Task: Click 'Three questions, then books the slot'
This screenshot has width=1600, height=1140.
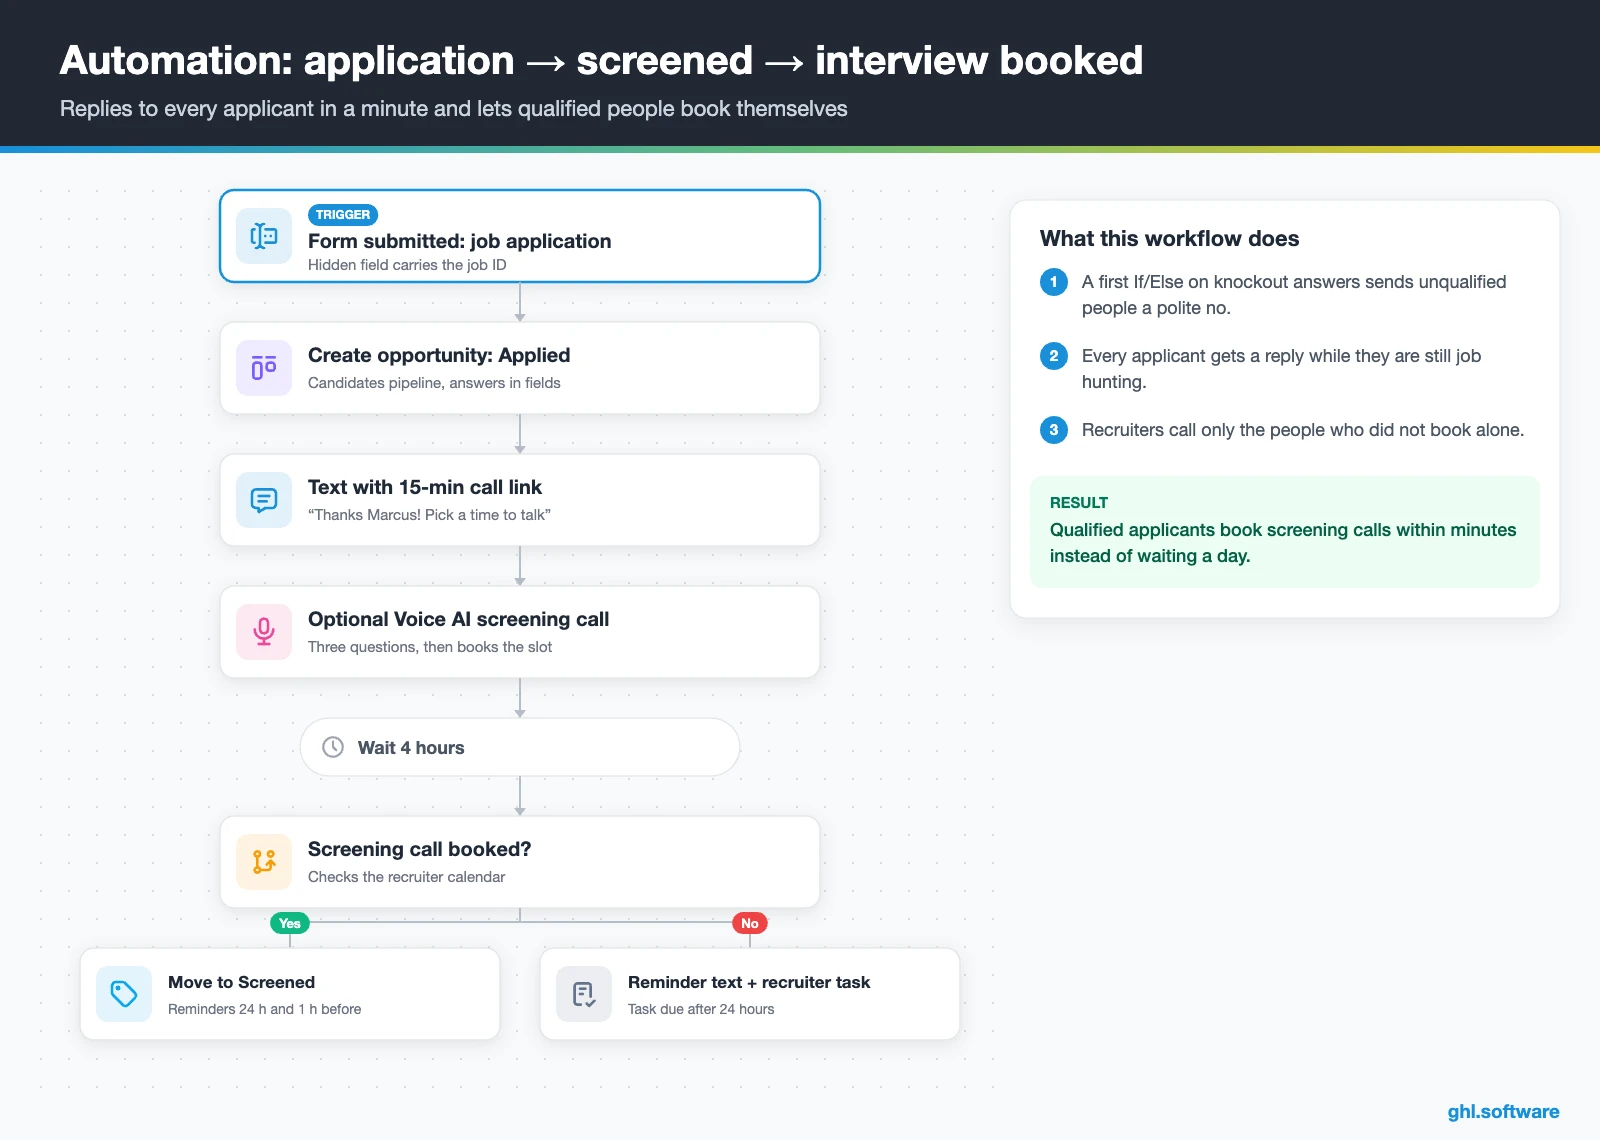Action: [x=430, y=647]
